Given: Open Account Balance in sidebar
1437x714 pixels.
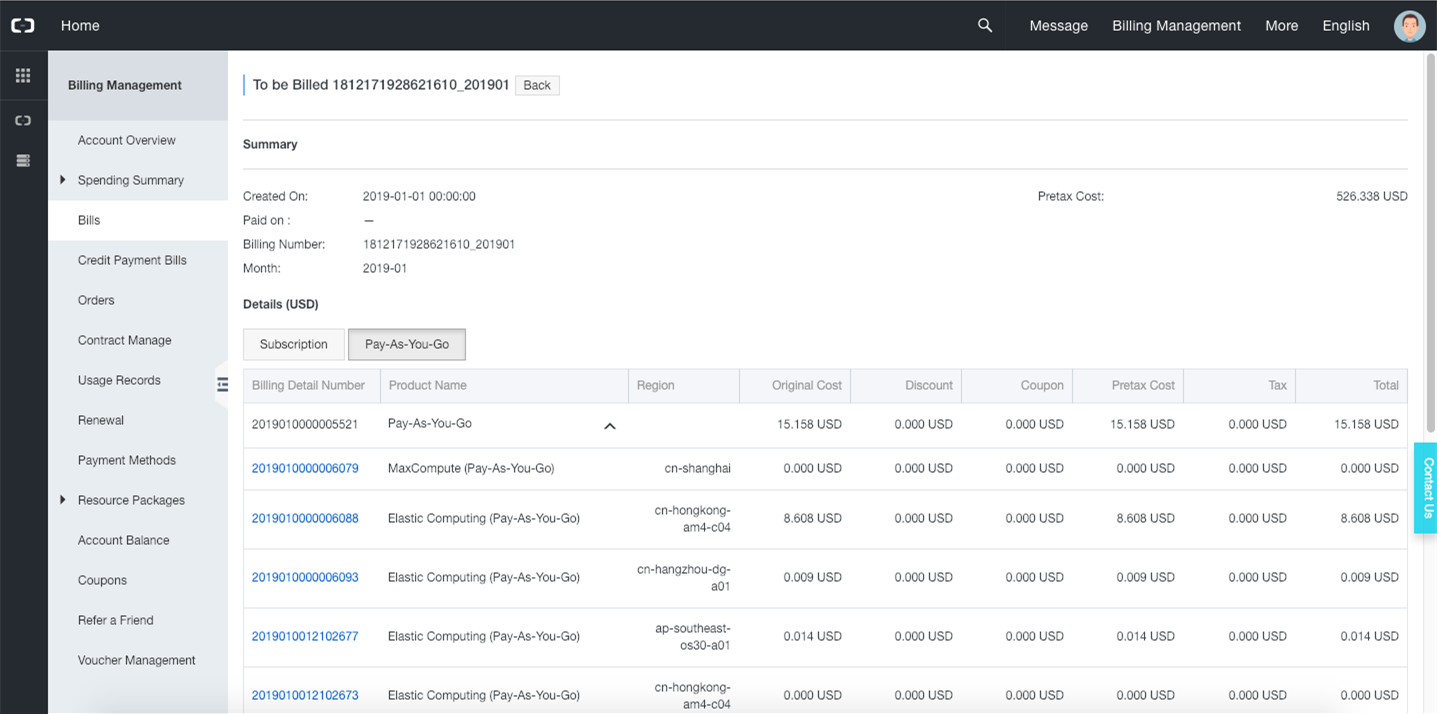Looking at the screenshot, I should point(124,540).
